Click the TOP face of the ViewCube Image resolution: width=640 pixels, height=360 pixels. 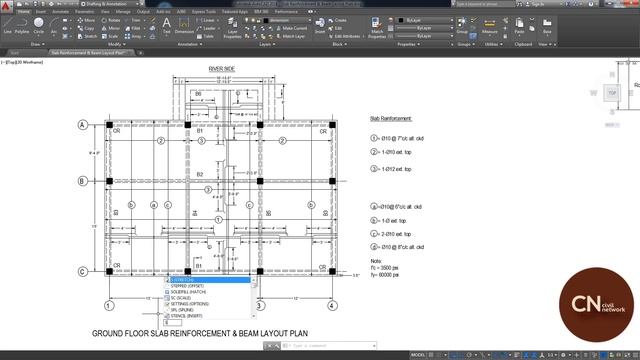tap(612, 93)
